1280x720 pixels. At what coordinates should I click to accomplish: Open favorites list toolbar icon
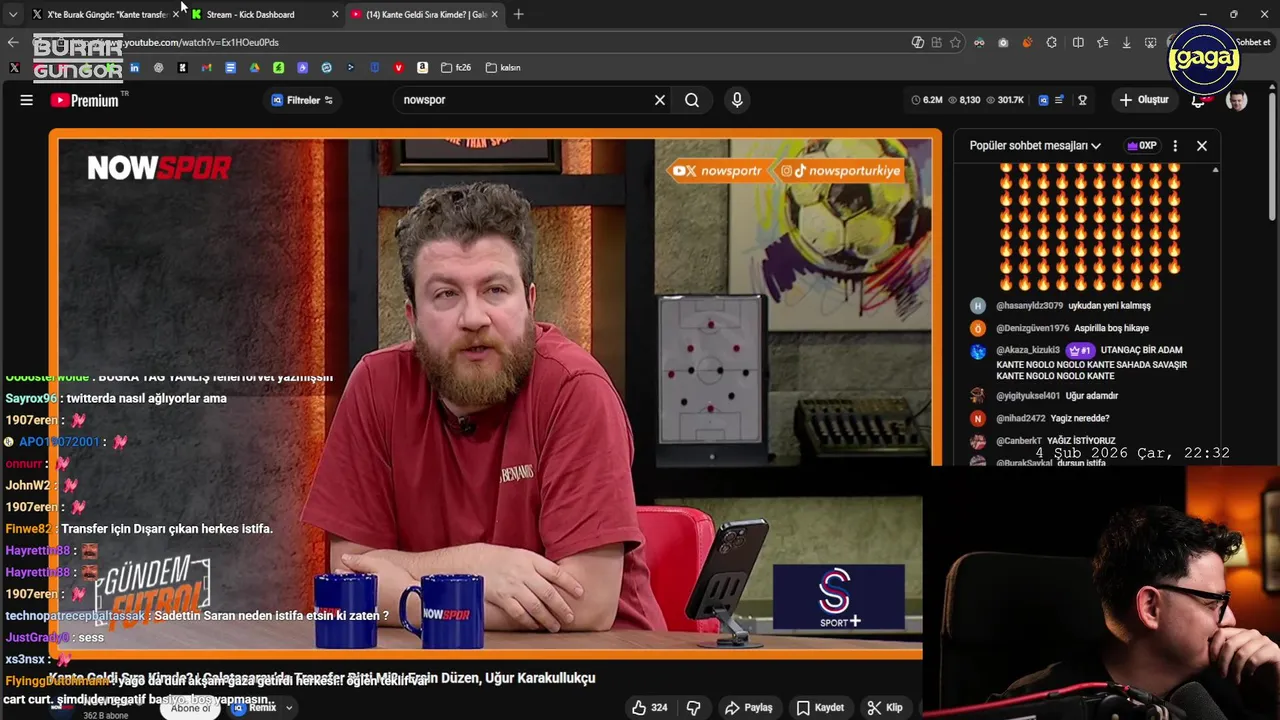tap(1102, 42)
